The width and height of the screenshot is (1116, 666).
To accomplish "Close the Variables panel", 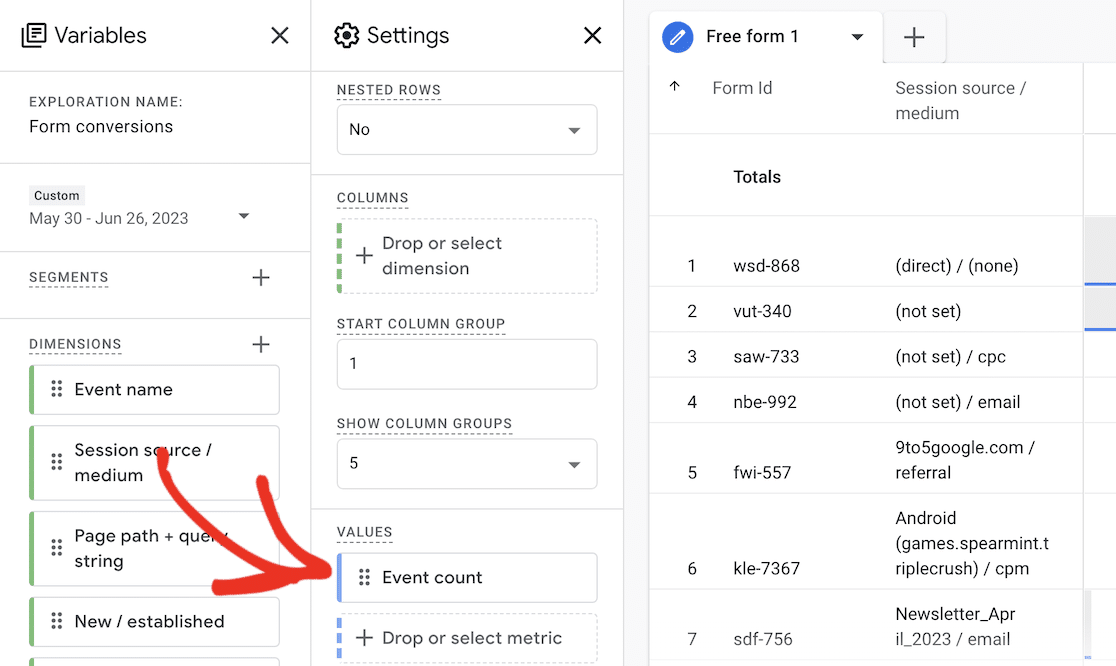I will point(280,36).
